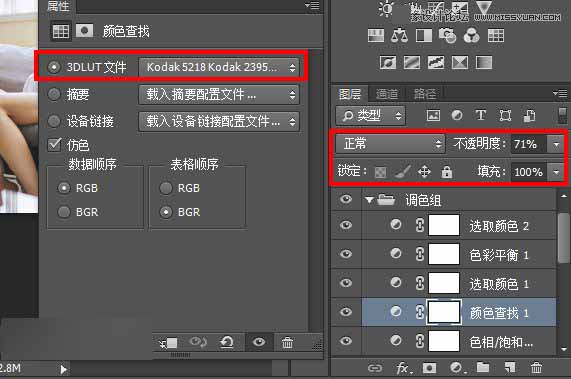Image resolution: width=571 pixels, height=379 pixels.
Task: Select the 摘要 radio button
Action: pos(54,94)
